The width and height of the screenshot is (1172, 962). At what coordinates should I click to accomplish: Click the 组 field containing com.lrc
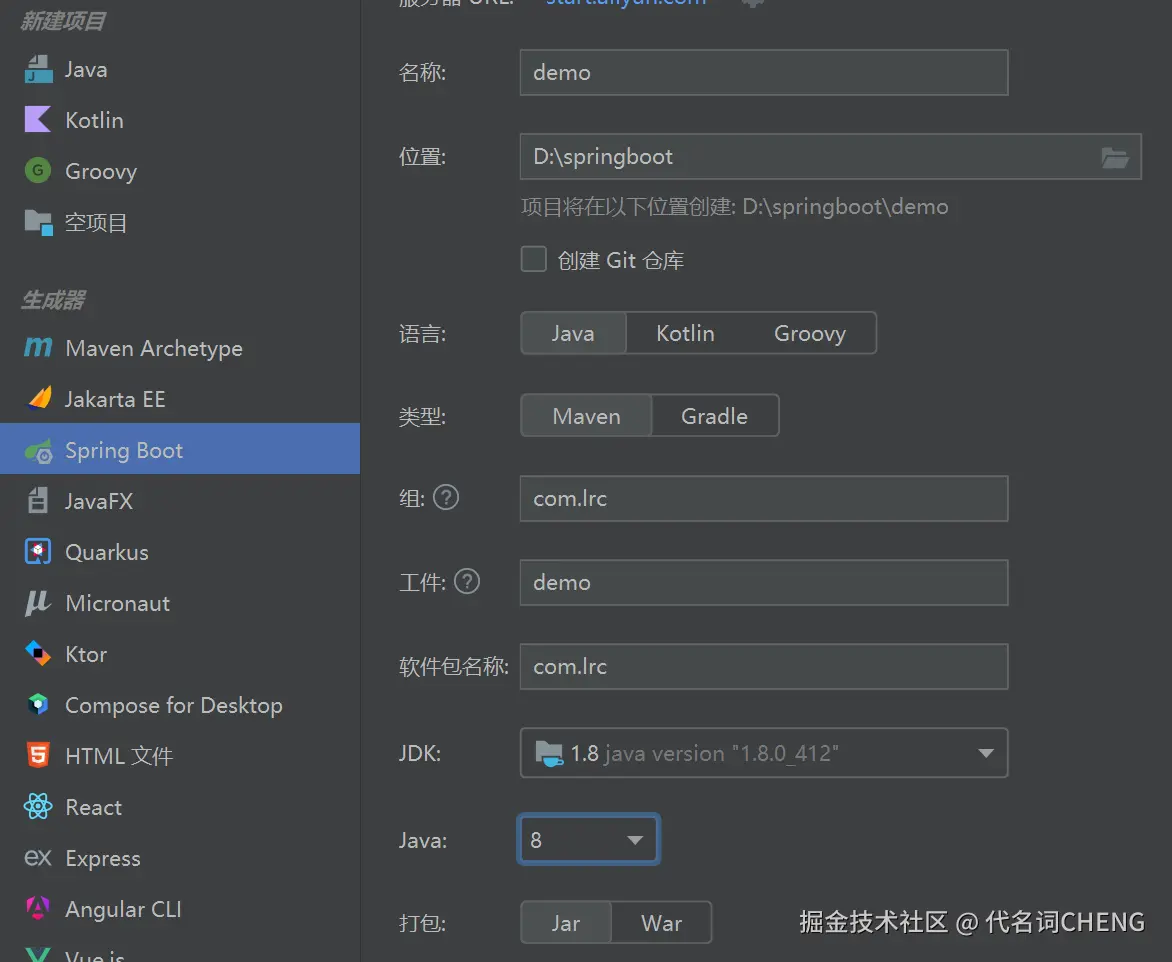[x=764, y=499]
